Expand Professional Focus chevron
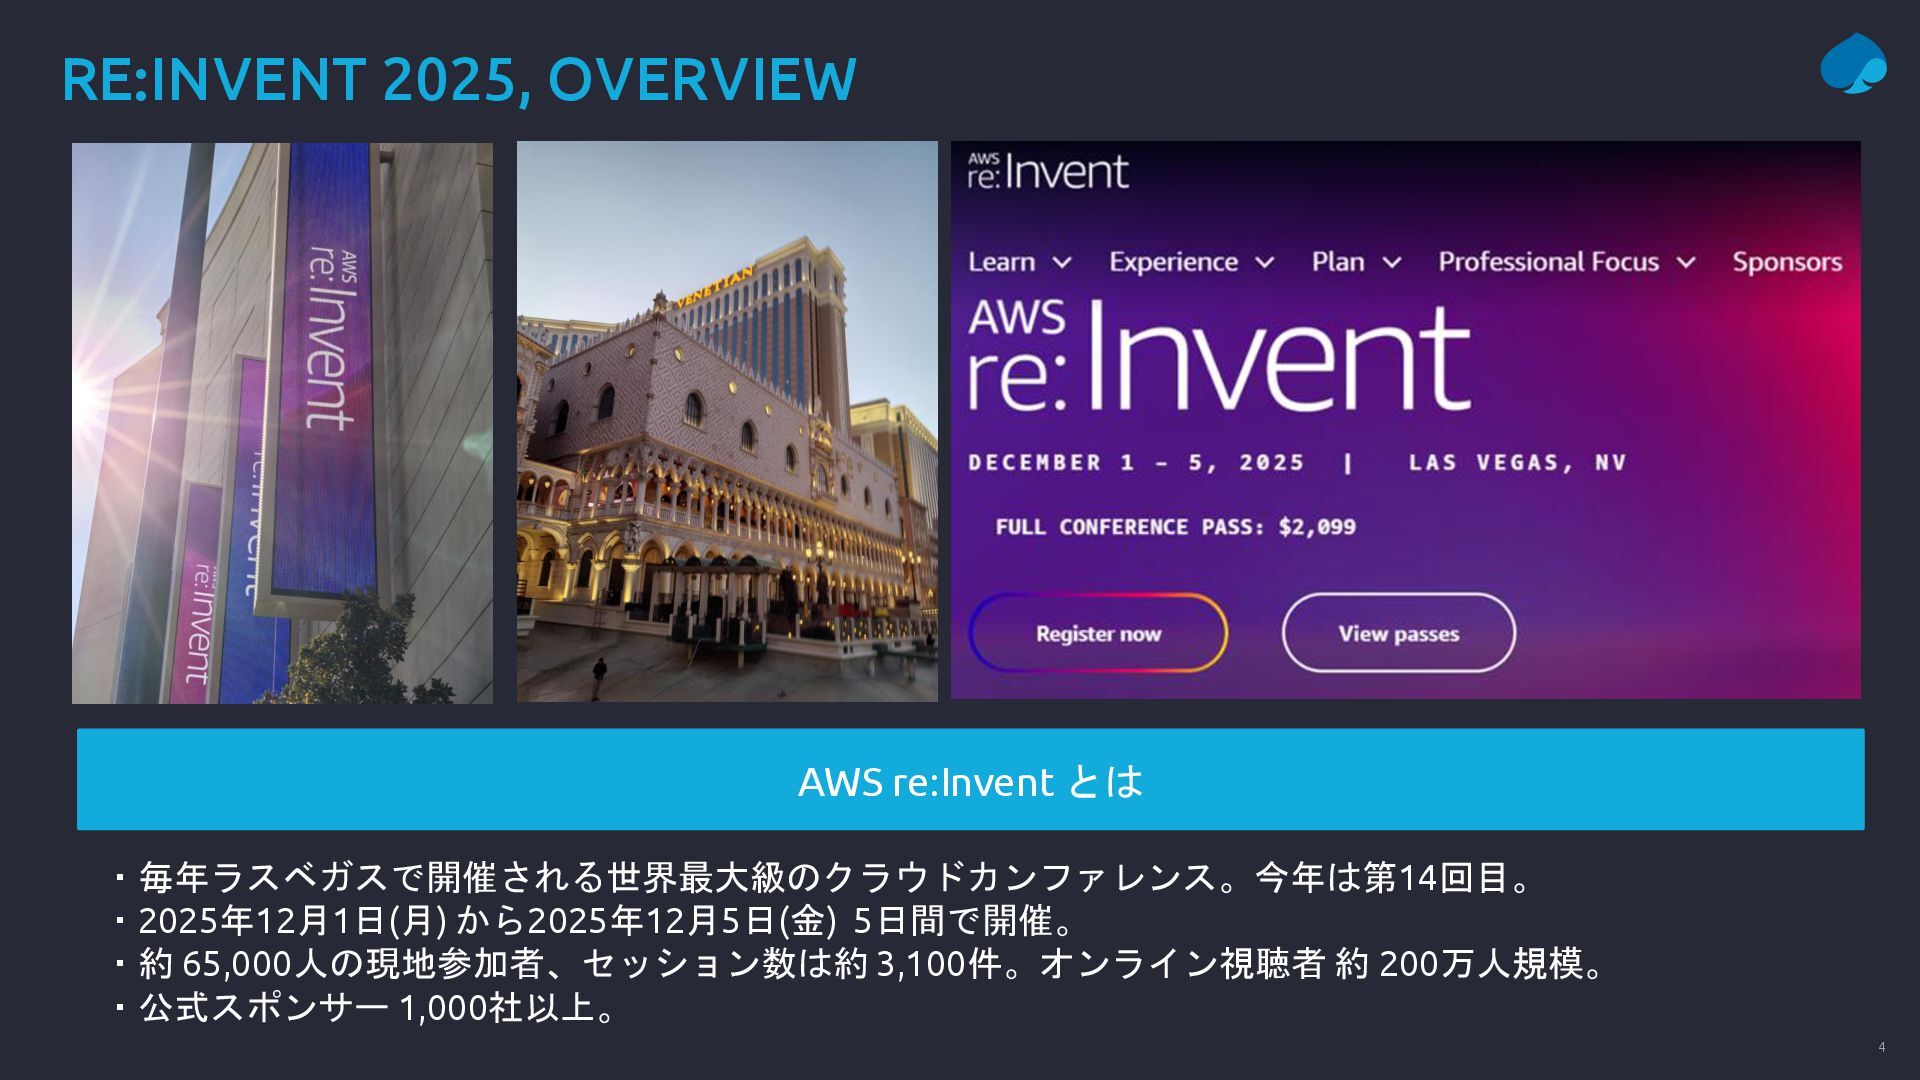The image size is (1920, 1080). [1686, 263]
